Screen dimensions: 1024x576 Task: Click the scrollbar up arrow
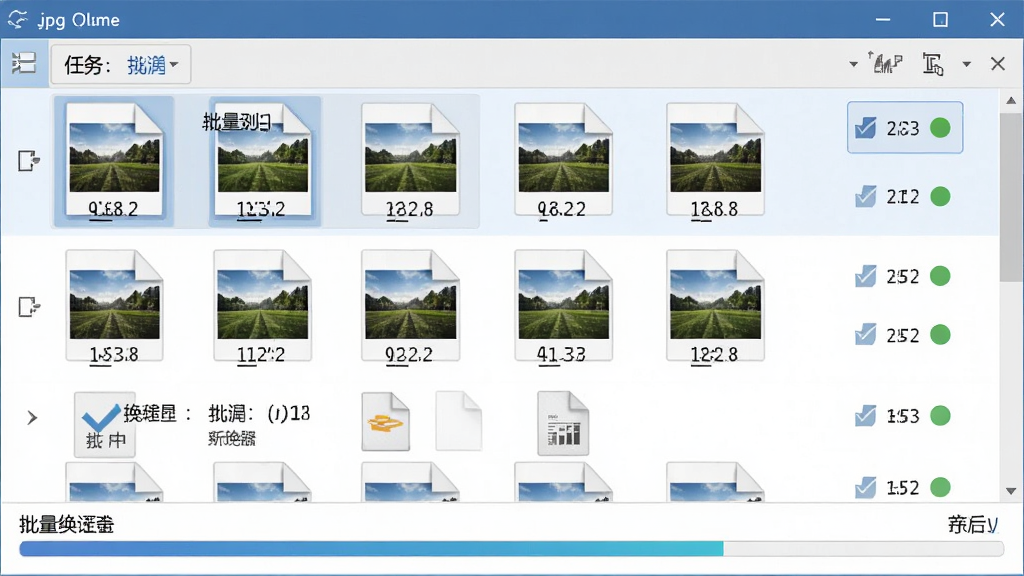[1011, 101]
